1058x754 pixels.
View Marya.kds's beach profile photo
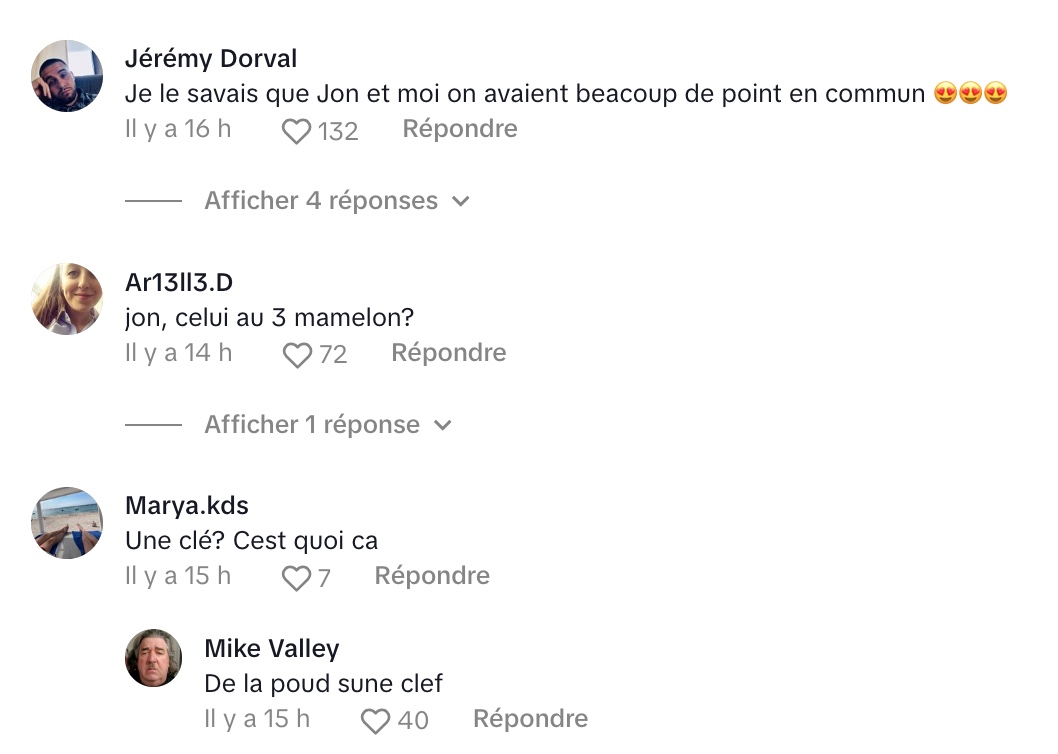(x=67, y=523)
